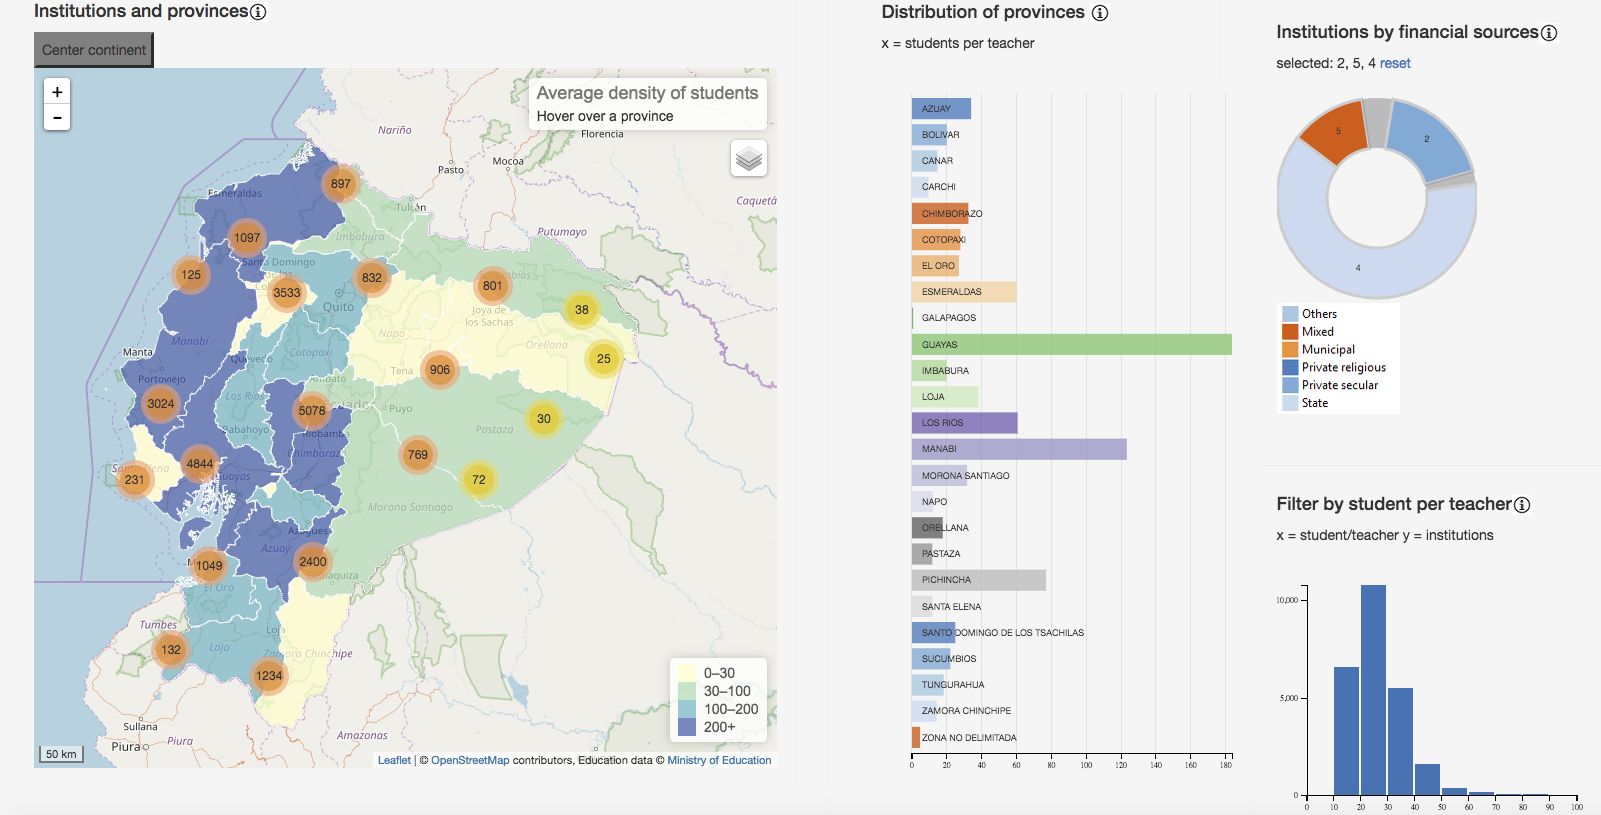
Task: Toggle the Mixed orange donut segment
Action: click(x=1335, y=133)
